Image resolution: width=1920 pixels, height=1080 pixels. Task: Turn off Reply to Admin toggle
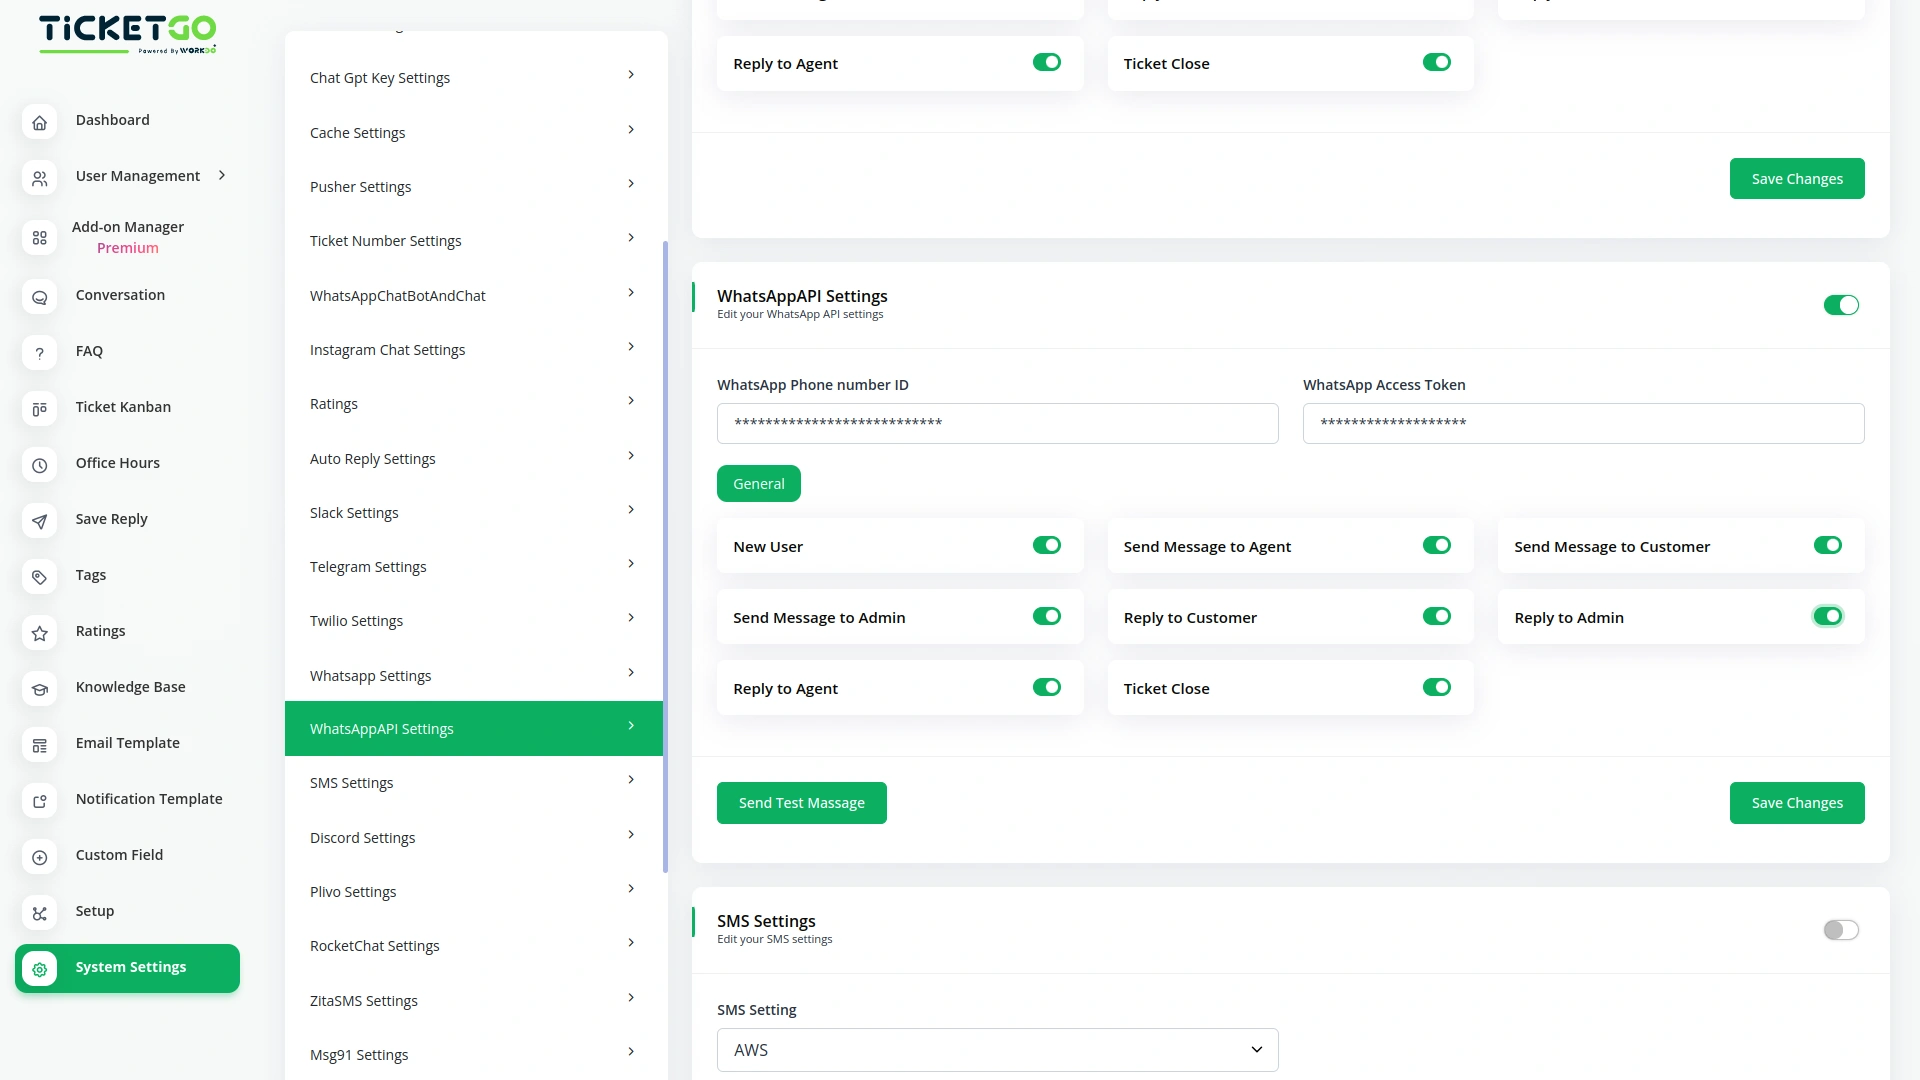[1827, 616]
